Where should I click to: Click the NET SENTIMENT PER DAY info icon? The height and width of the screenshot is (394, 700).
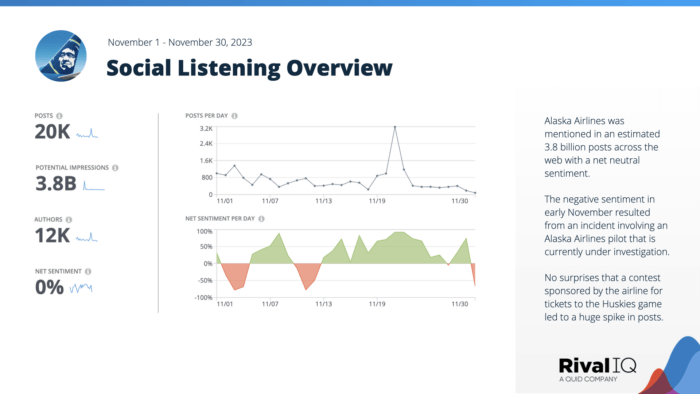pyautogui.click(x=262, y=219)
